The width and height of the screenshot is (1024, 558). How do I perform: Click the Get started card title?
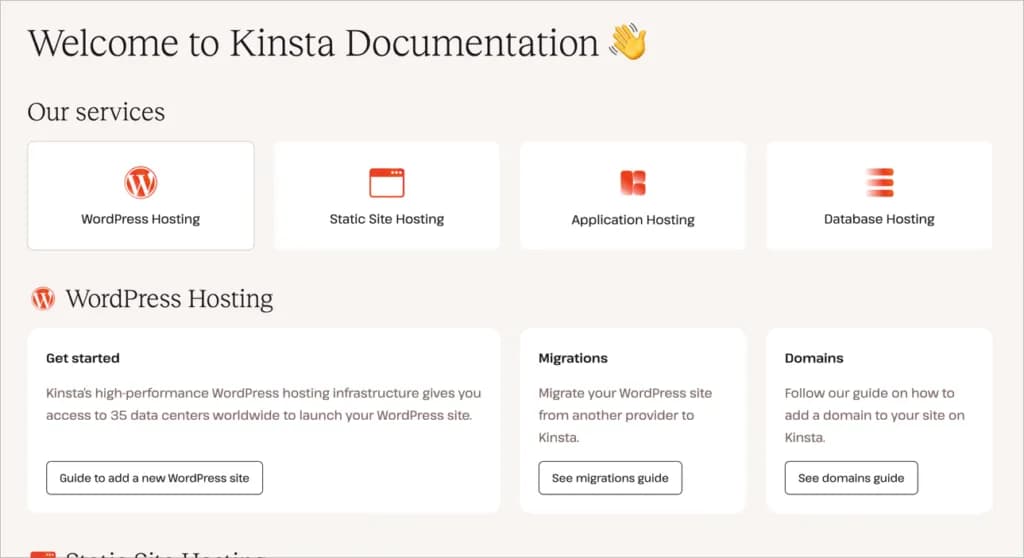coord(83,358)
